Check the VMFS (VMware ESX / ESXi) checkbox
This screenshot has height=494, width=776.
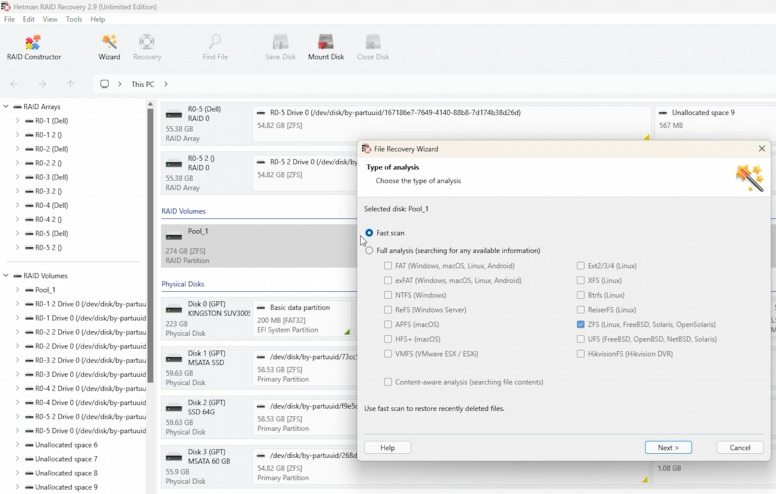388,354
